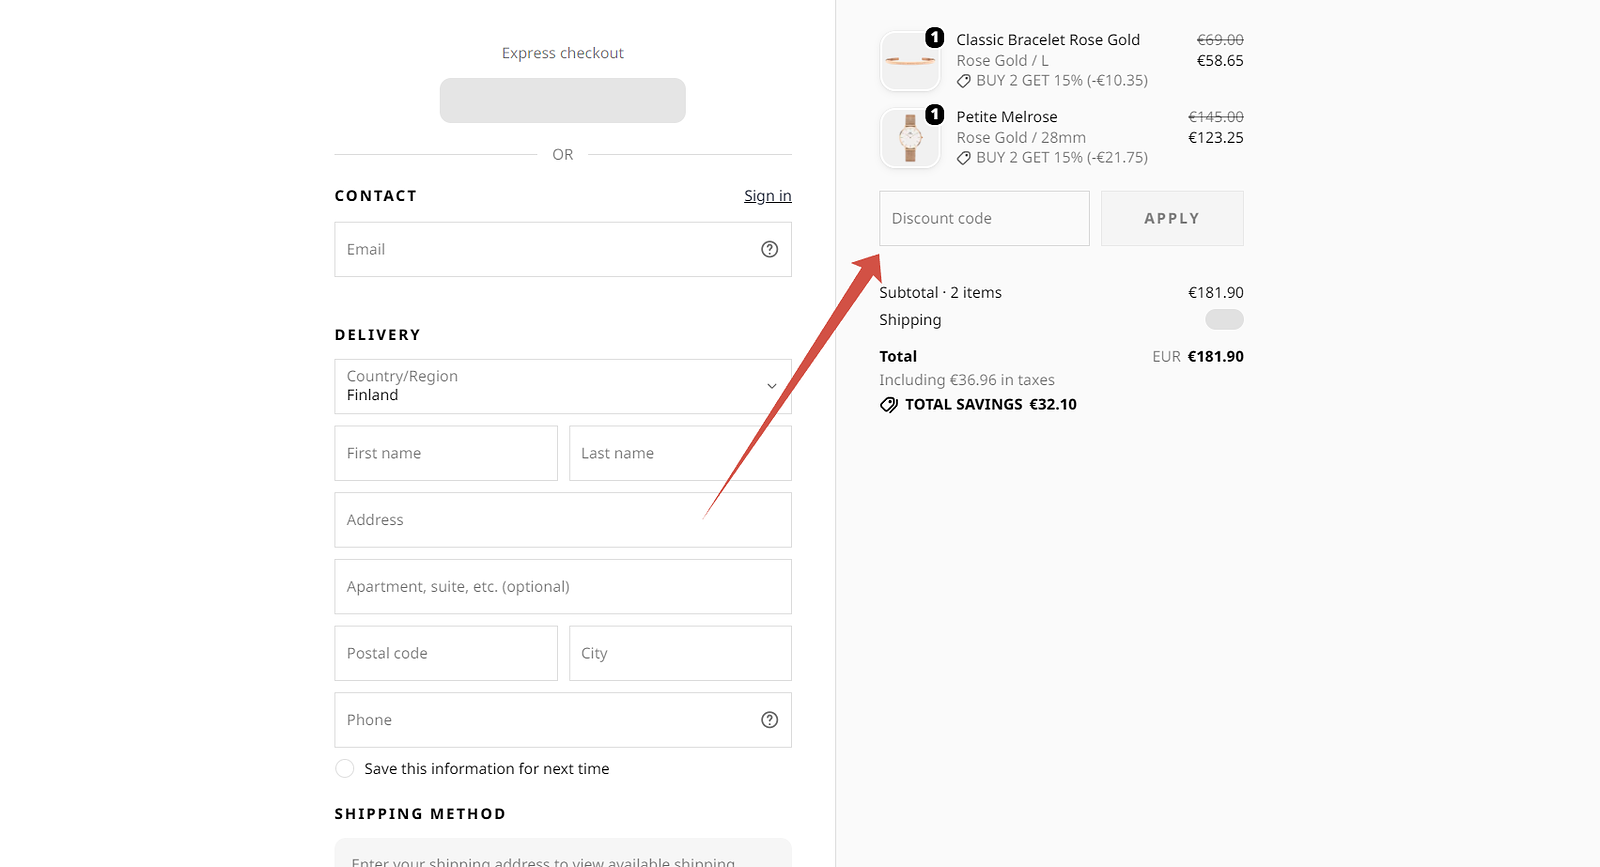This screenshot has width=1600, height=867.
Task: Click the Petite Melrose watch thumbnail
Action: coord(910,138)
